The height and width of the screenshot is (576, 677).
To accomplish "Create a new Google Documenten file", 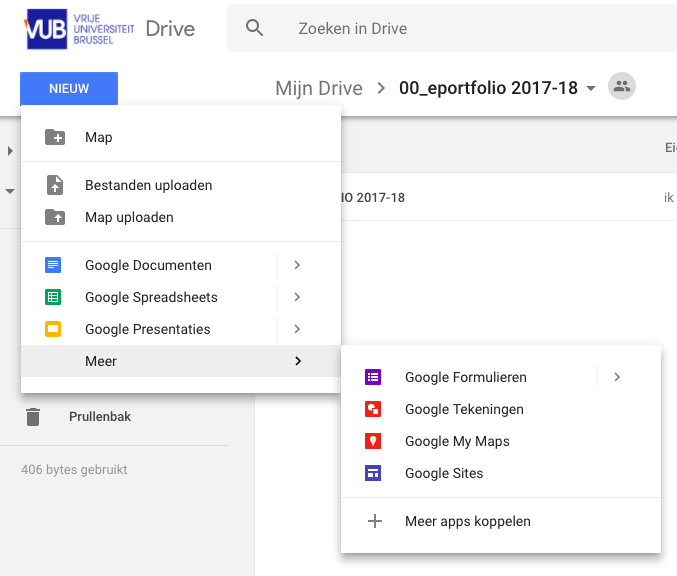I will (149, 265).
